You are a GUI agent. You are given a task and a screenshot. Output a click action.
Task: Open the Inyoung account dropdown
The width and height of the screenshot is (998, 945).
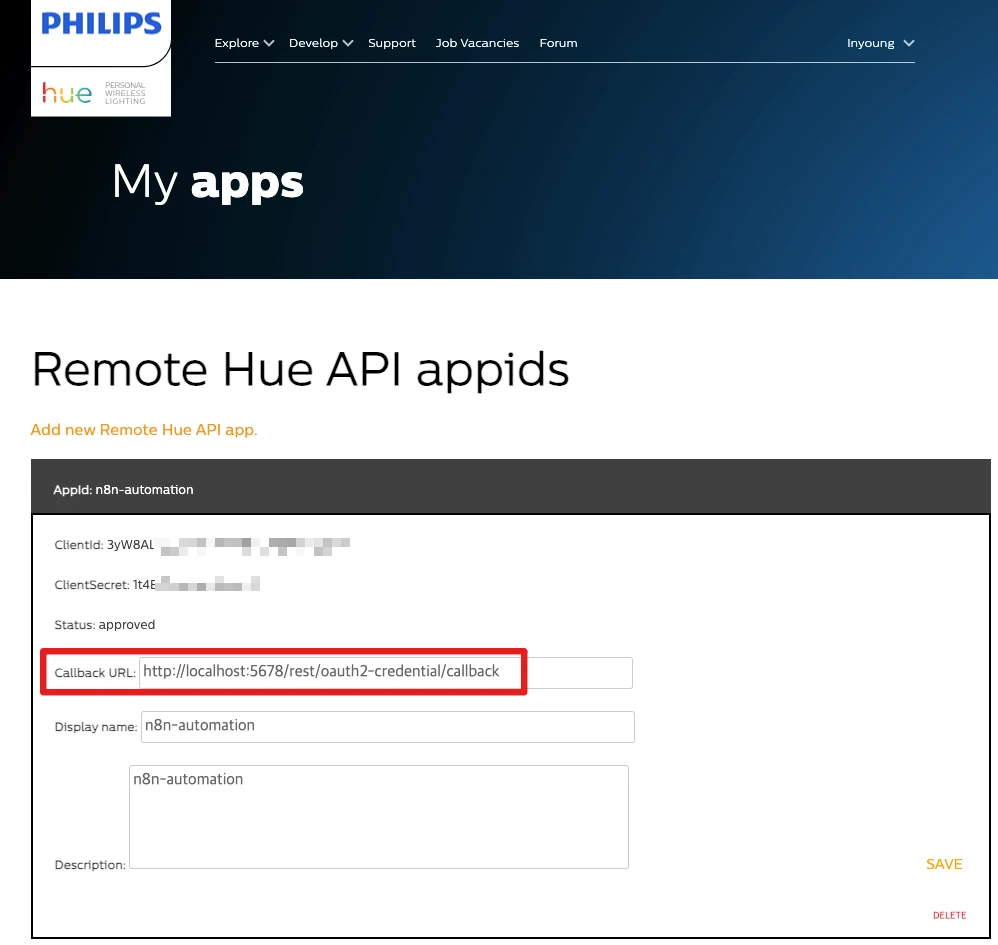880,43
